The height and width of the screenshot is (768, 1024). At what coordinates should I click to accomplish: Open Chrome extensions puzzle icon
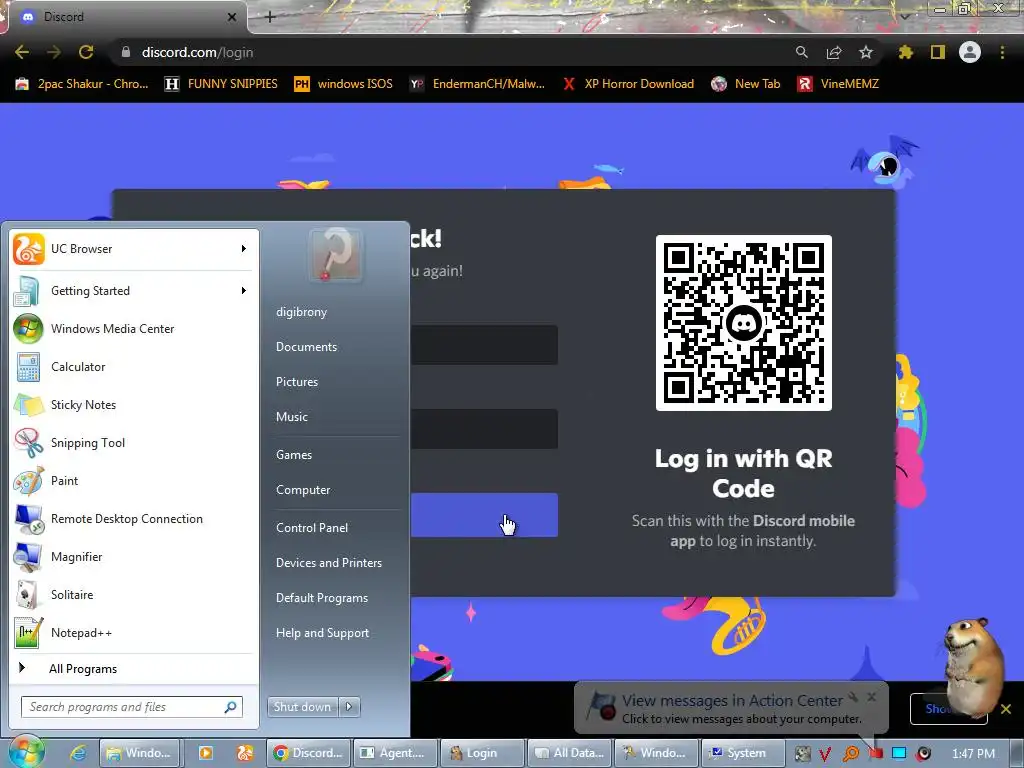(905, 52)
